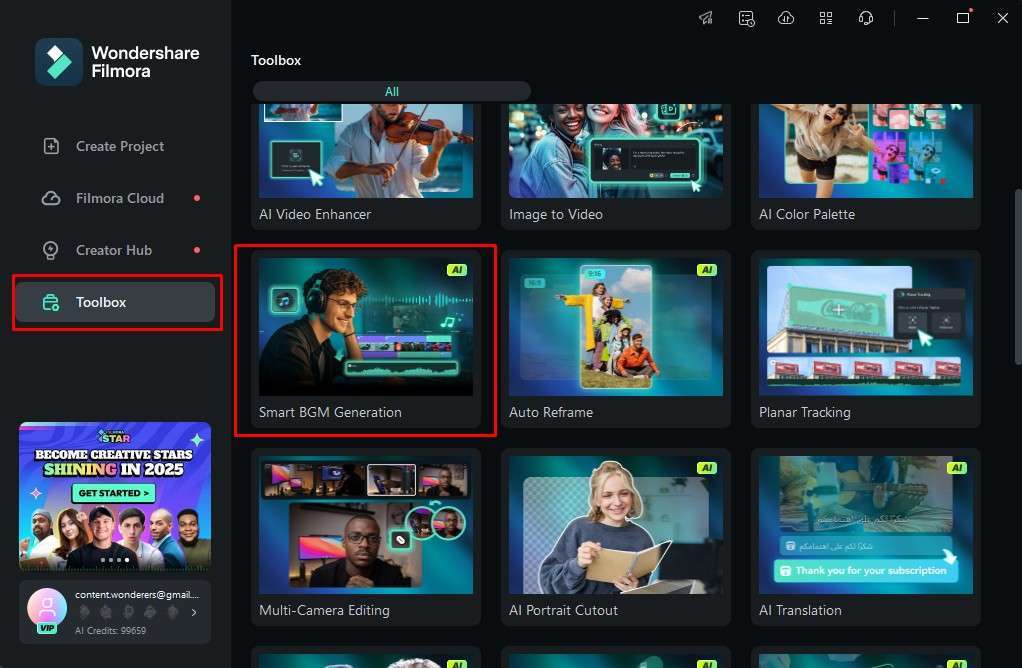This screenshot has height=668, width=1022.
Task: Click the AI badge on Auto Reframe
Action: [707, 270]
